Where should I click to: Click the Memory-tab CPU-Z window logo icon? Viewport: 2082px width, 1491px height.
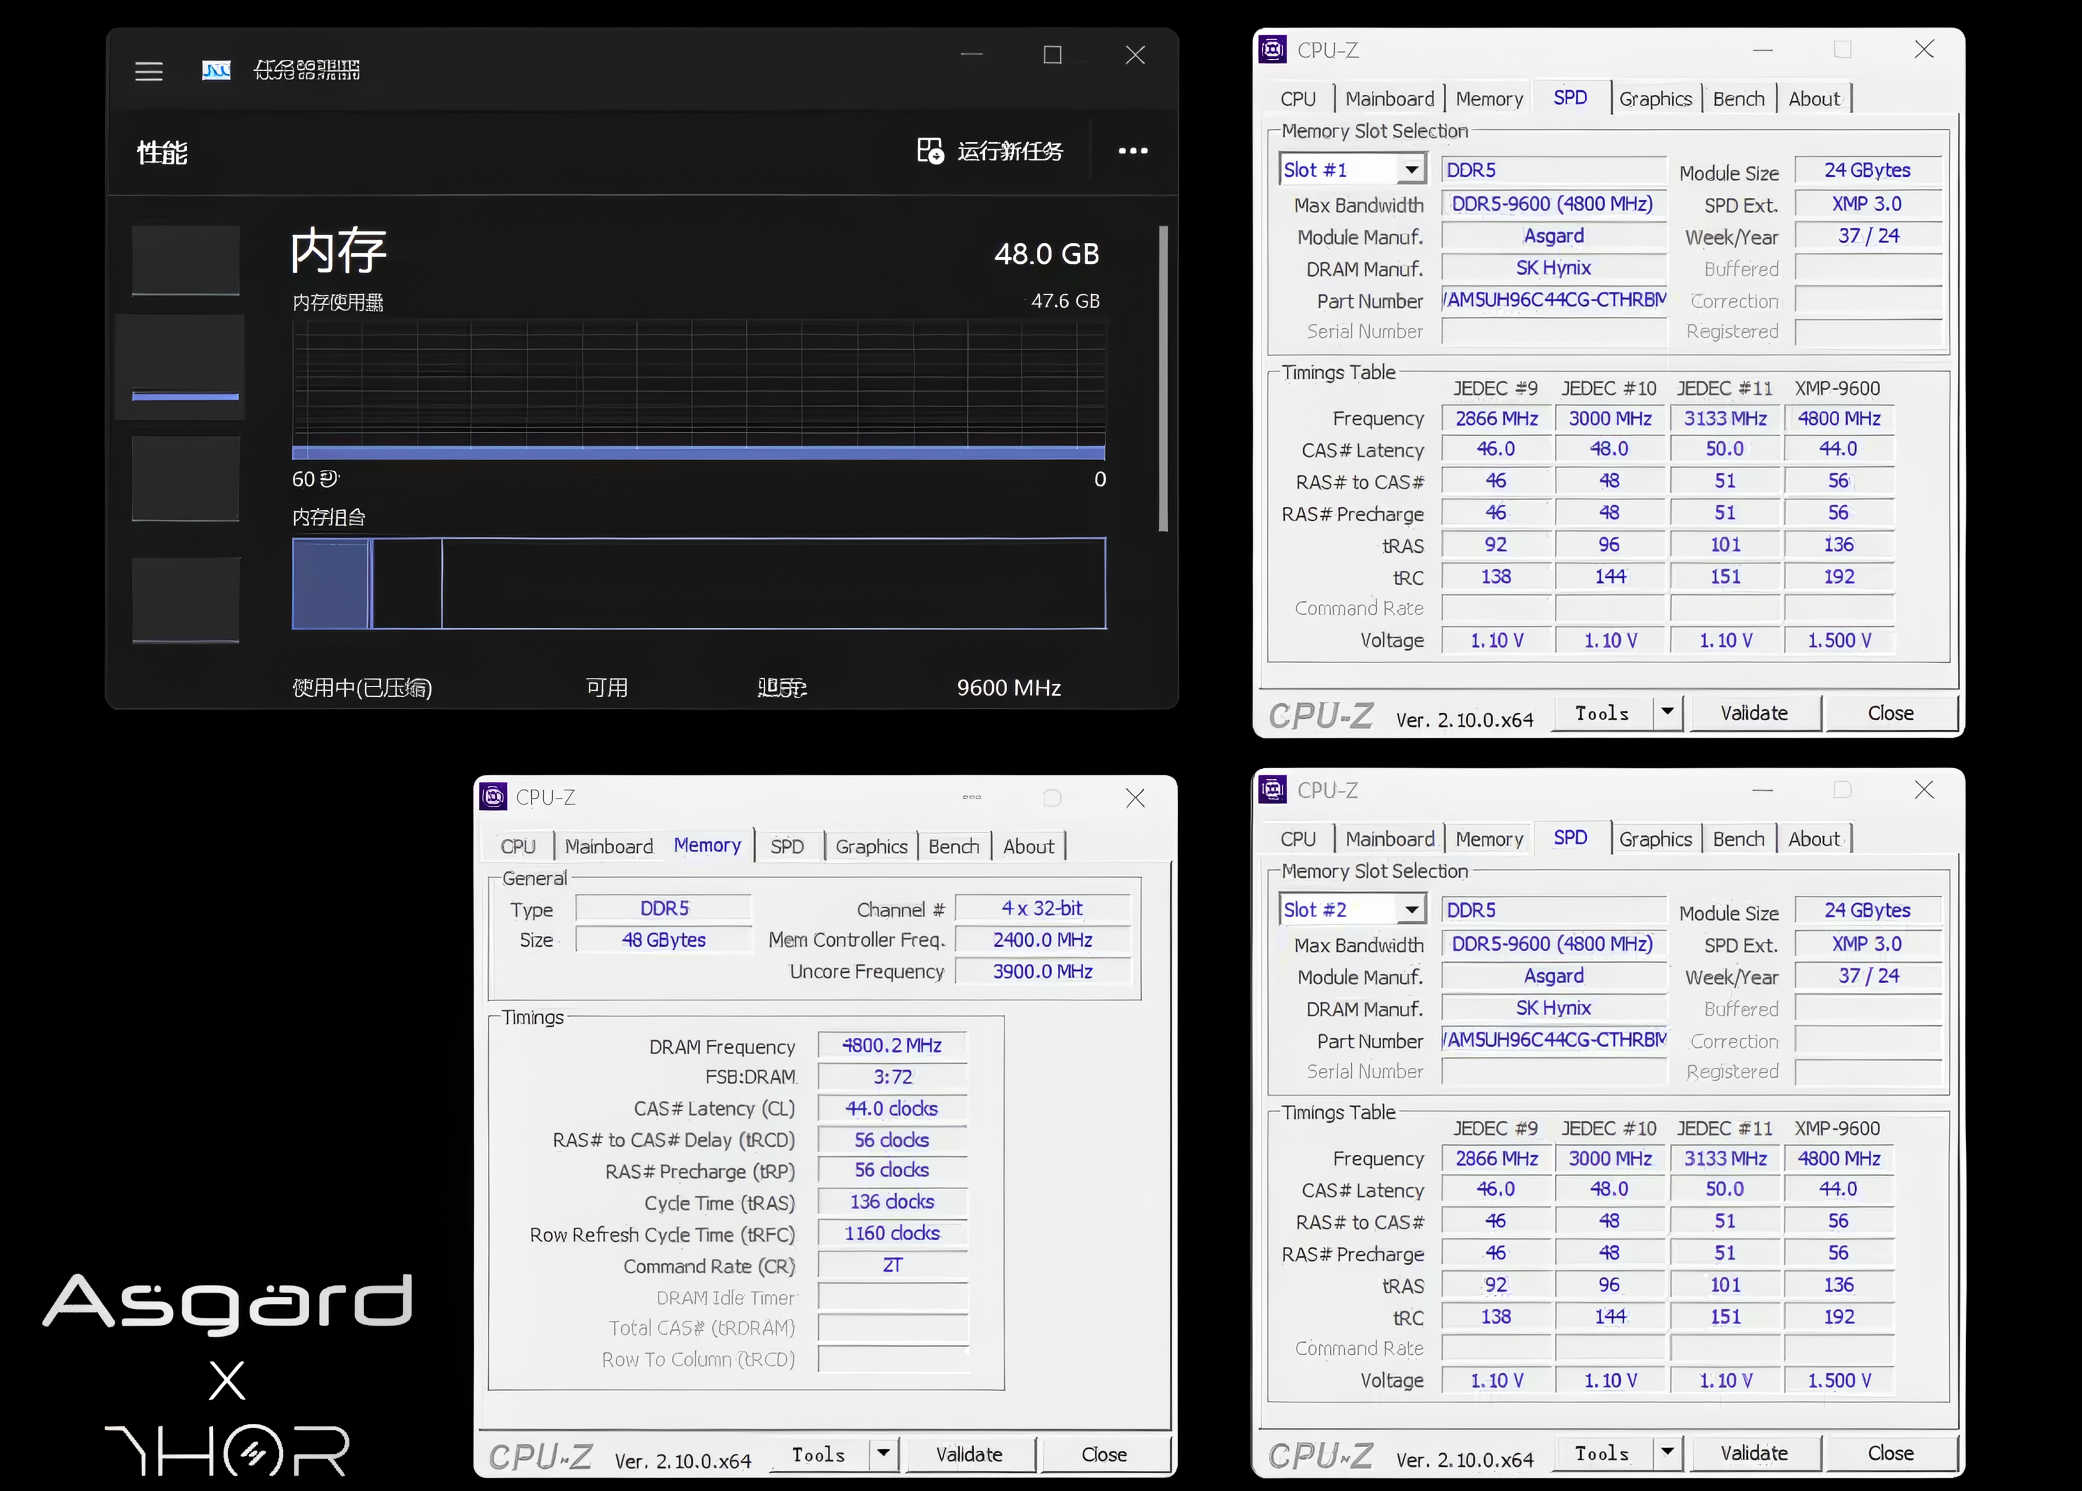point(494,796)
